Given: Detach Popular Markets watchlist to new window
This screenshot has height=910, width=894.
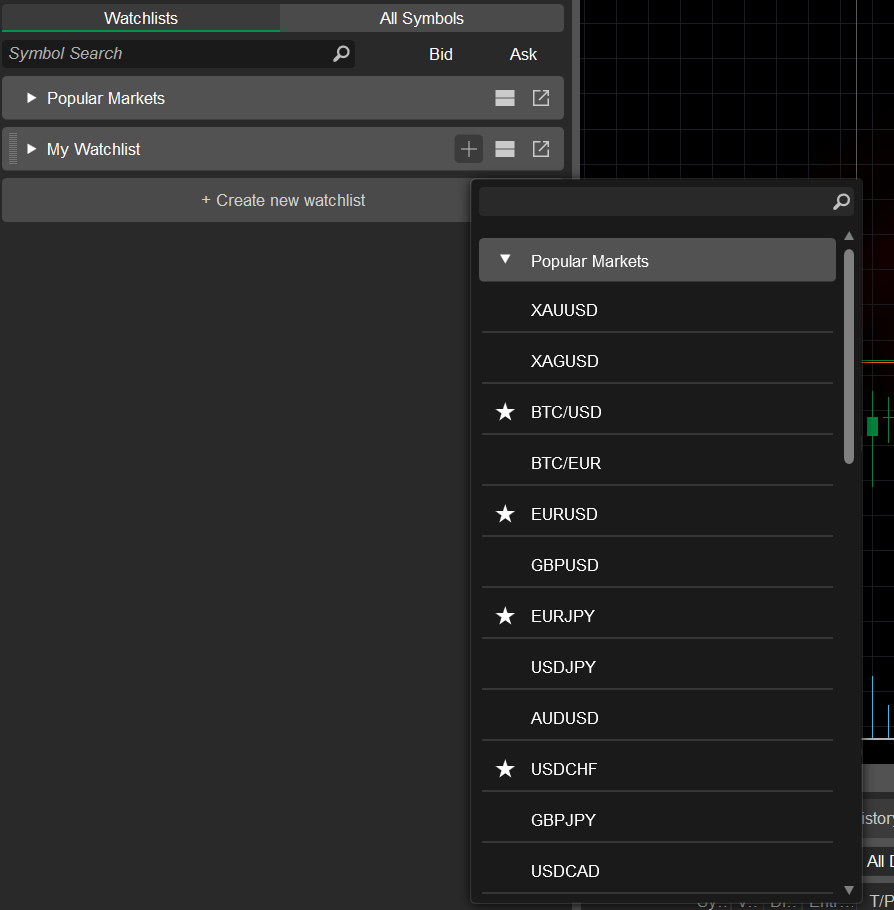Looking at the screenshot, I should coord(541,98).
